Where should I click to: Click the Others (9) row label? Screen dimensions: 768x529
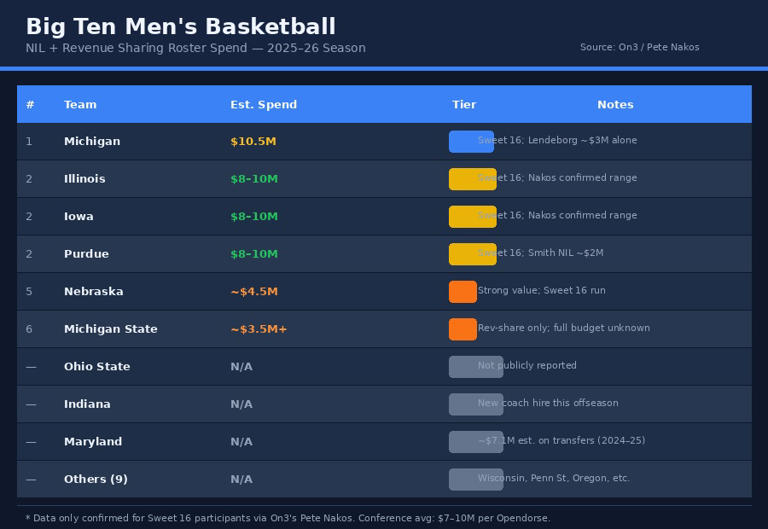click(95, 480)
